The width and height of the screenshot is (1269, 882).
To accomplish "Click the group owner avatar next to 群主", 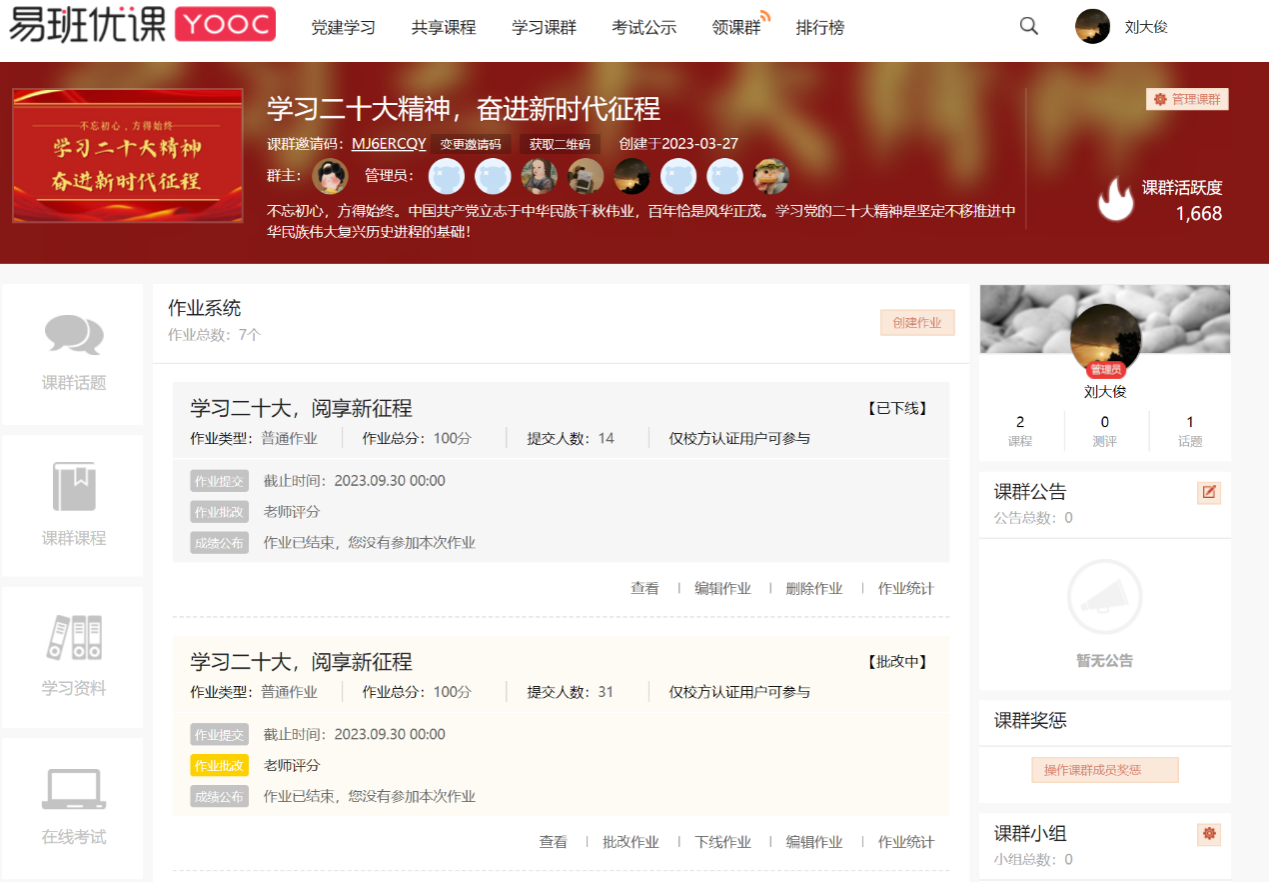I will pyautogui.click(x=330, y=176).
